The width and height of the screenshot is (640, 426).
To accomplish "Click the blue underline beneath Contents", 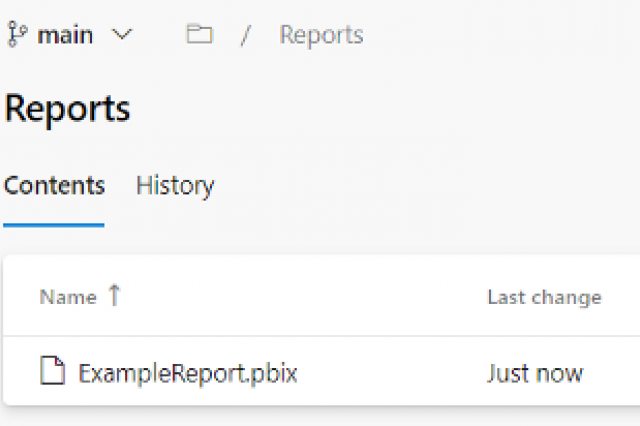I will pos(53,225).
